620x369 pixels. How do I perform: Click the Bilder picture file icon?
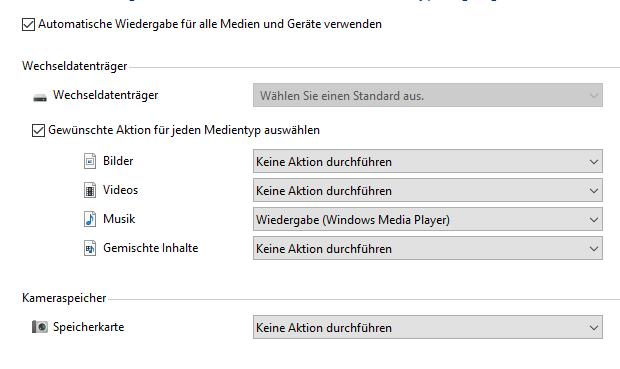tap(90, 161)
